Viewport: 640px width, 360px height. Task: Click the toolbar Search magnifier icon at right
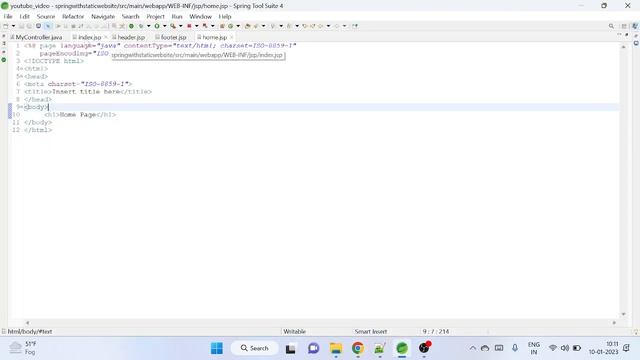611,26
